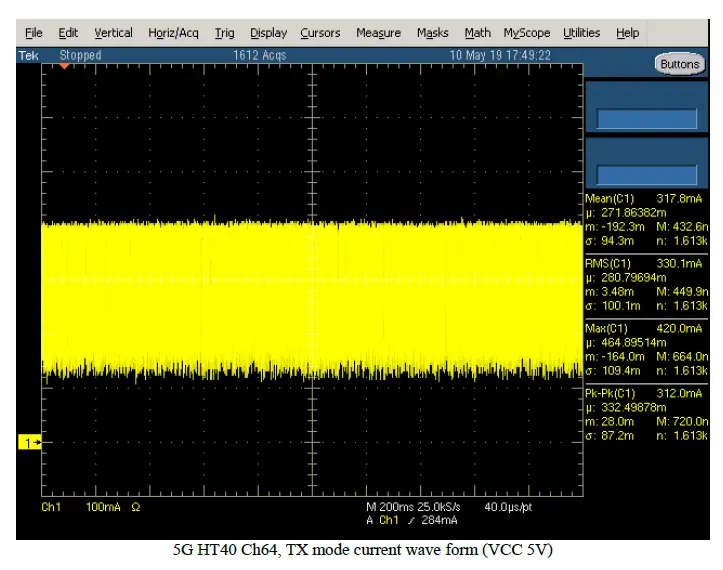Open the Utilities menu
723x570 pixels.
point(581,33)
